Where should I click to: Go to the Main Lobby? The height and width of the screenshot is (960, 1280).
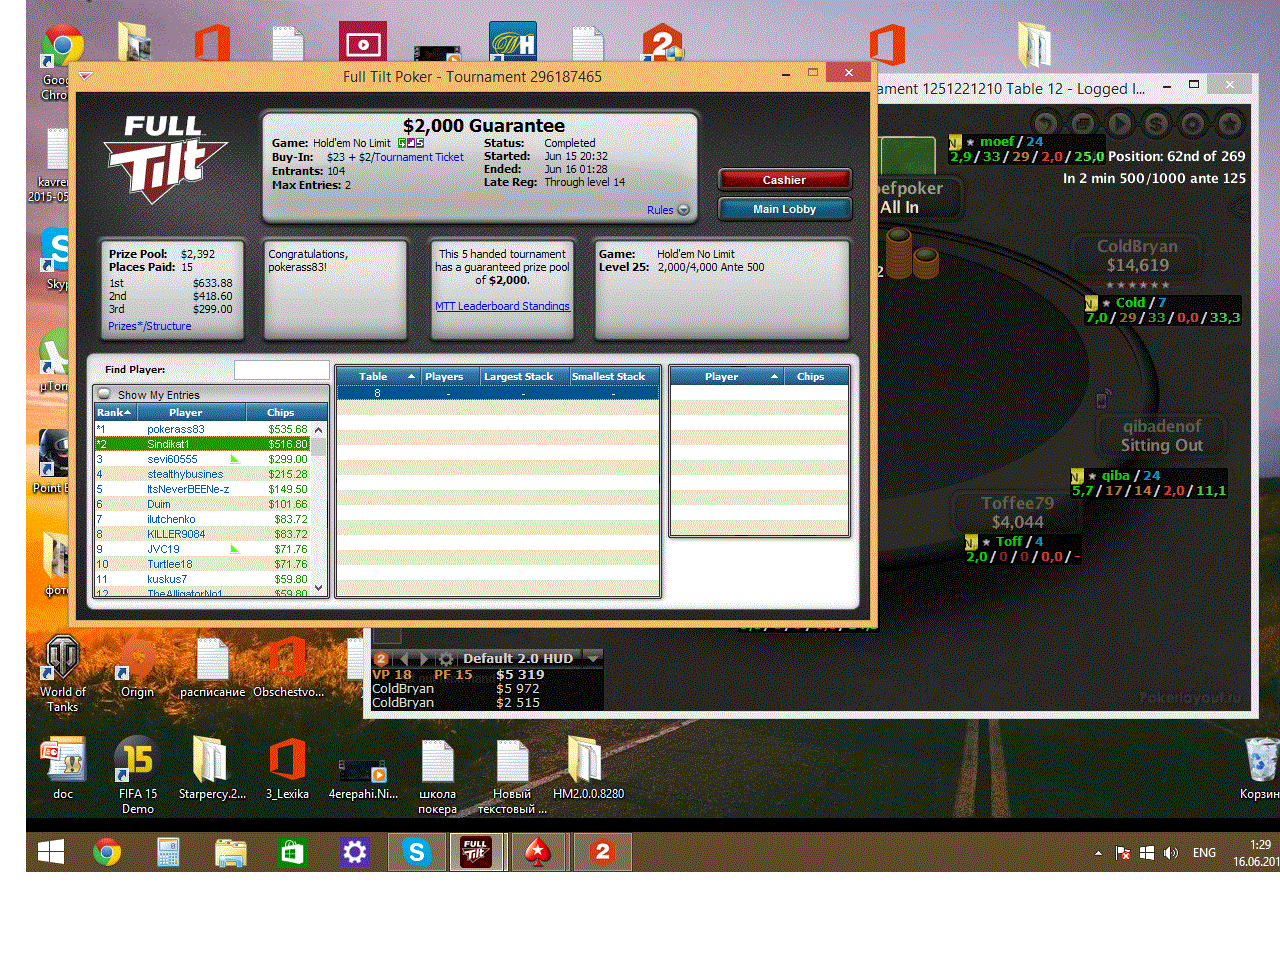pos(784,209)
